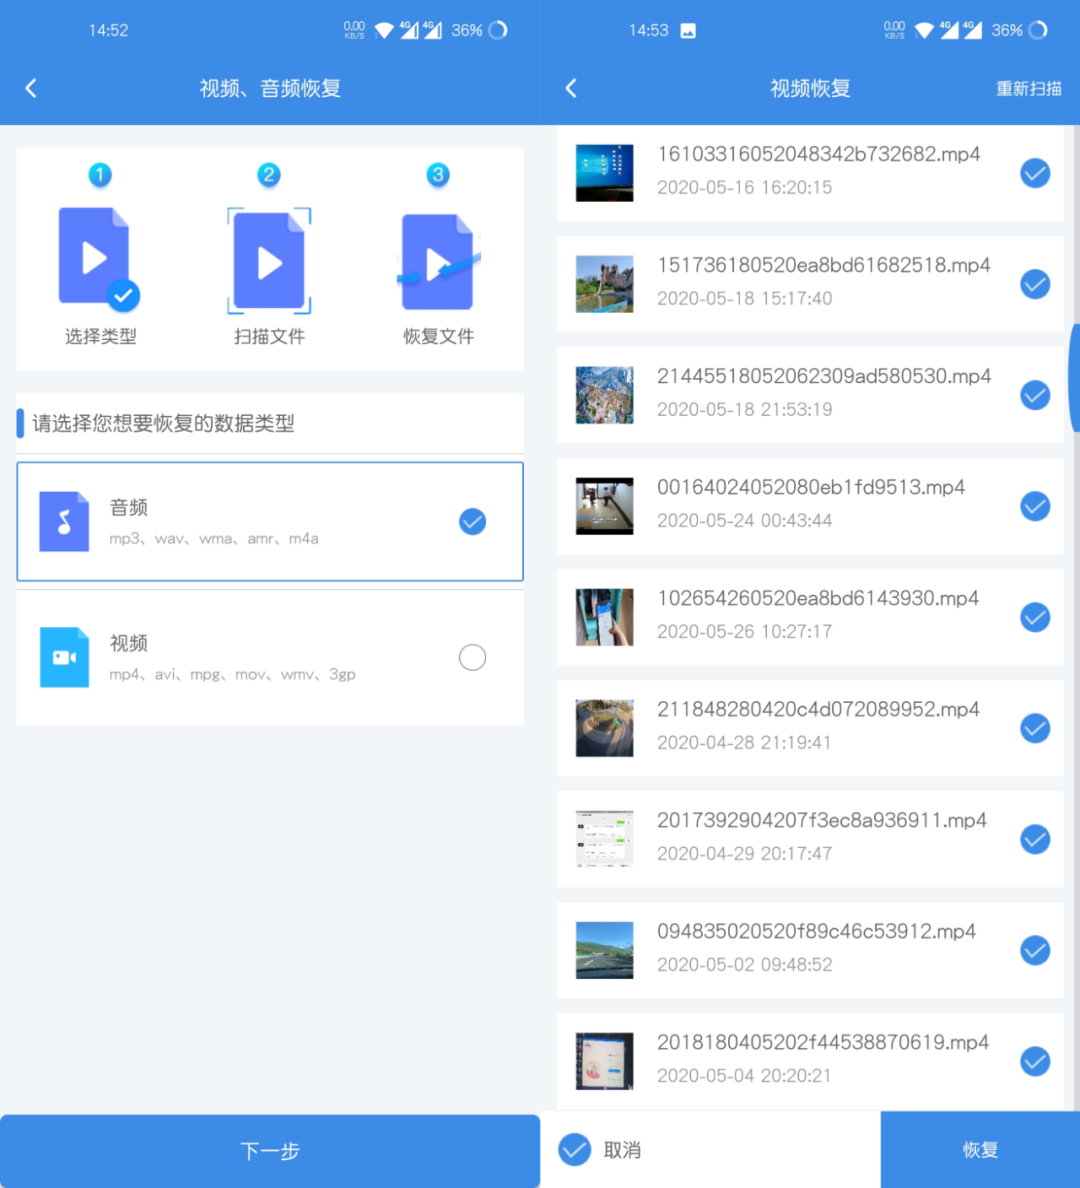Open thumbnail of 211848280420c4d072089952.mp4

(604, 728)
